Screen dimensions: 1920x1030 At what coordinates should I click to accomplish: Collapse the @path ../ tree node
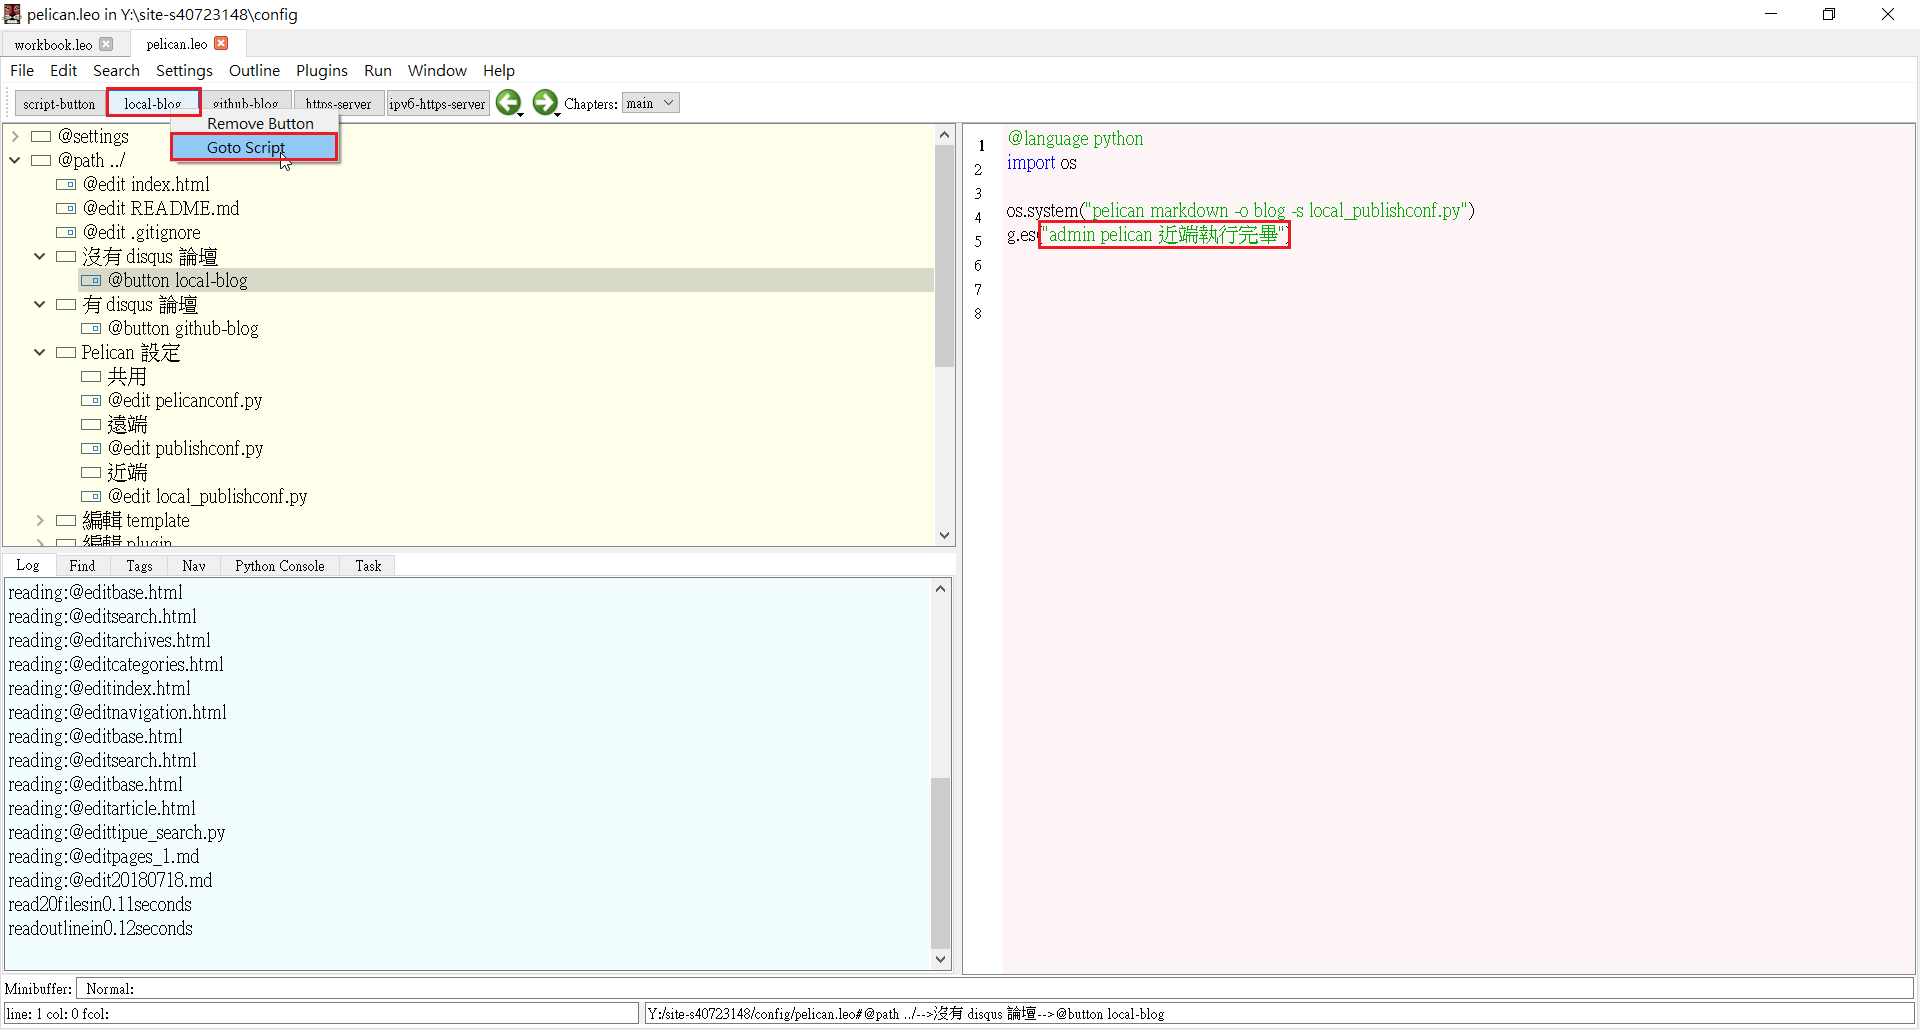click(x=15, y=161)
